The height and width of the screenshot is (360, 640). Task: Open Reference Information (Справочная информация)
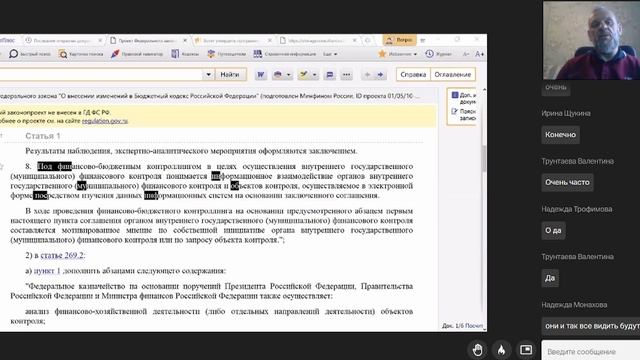(284, 54)
